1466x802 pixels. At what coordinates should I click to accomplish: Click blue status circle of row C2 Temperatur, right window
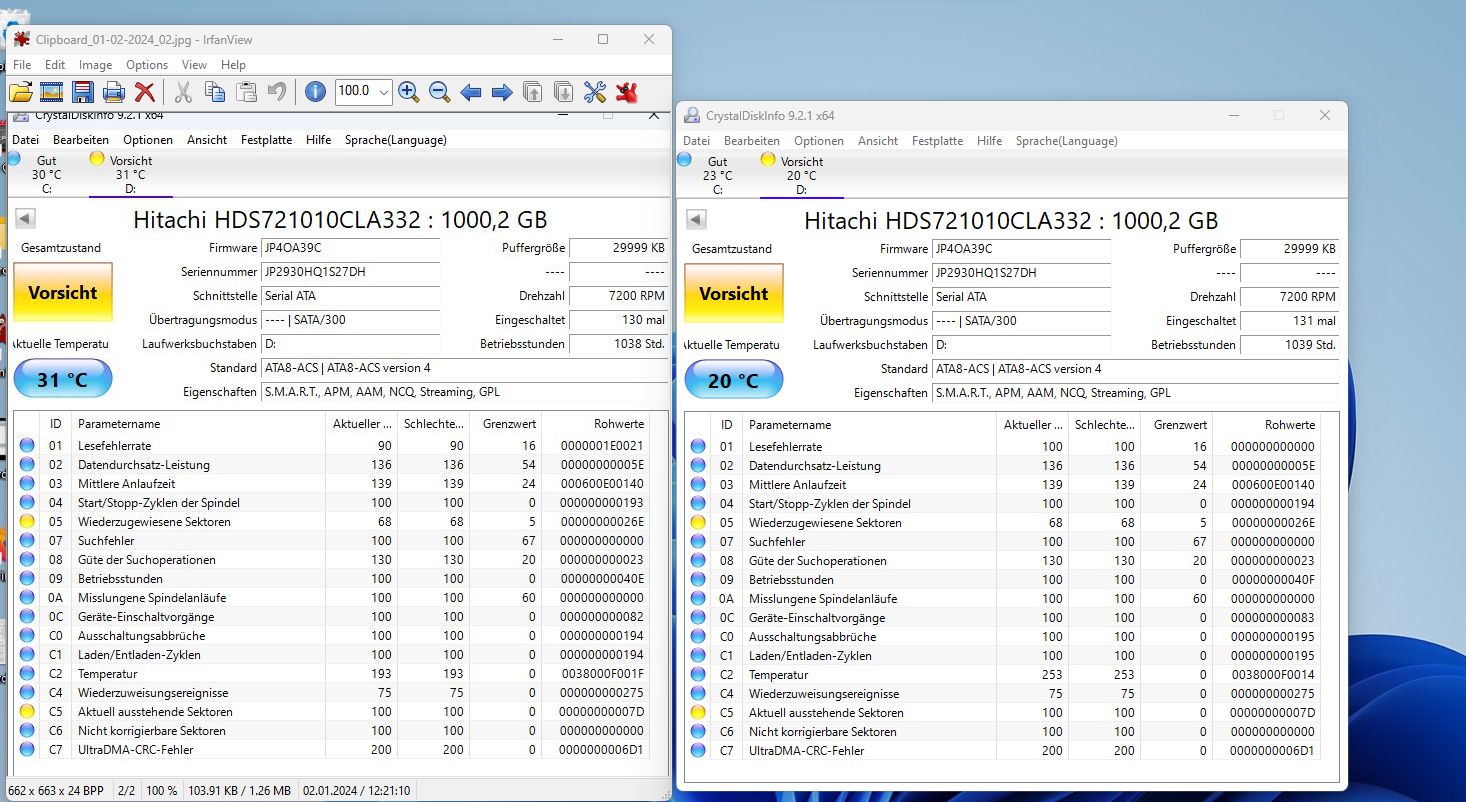(698, 675)
